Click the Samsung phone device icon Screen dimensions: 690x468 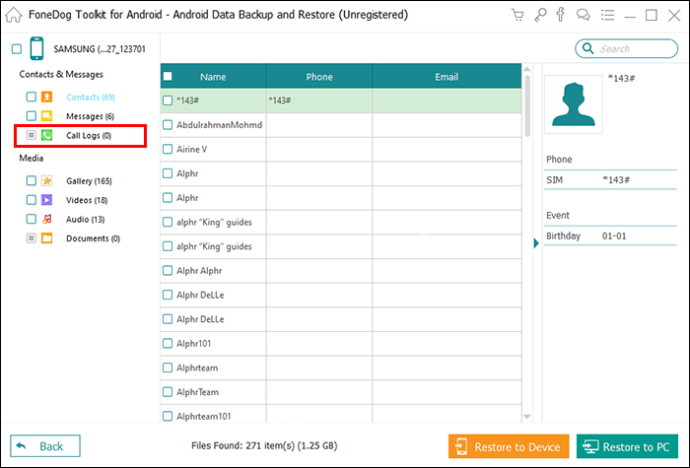(x=37, y=48)
